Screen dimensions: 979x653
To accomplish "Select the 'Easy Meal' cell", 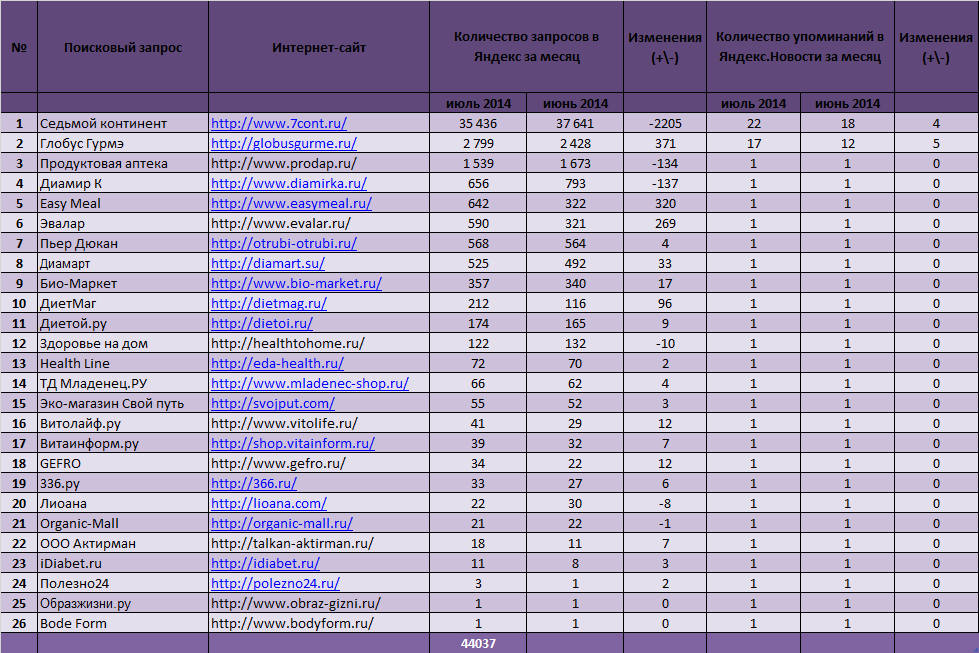I will pos(123,204).
